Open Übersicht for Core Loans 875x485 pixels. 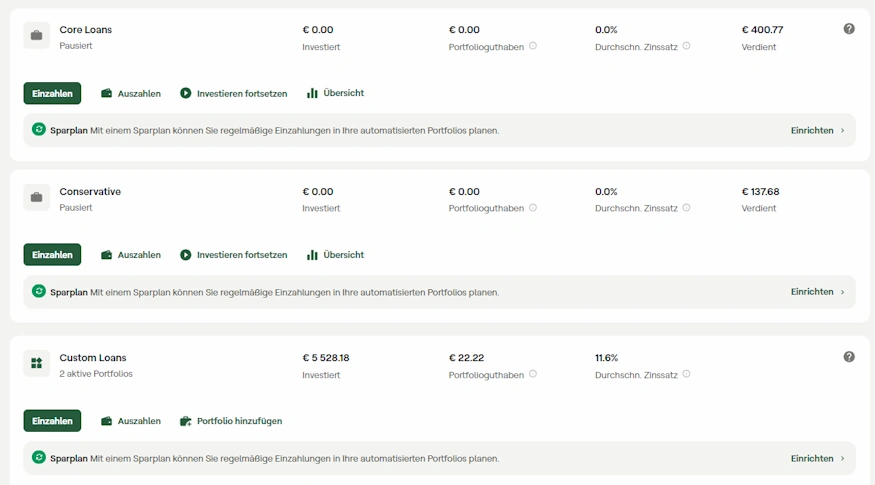point(335,93)
